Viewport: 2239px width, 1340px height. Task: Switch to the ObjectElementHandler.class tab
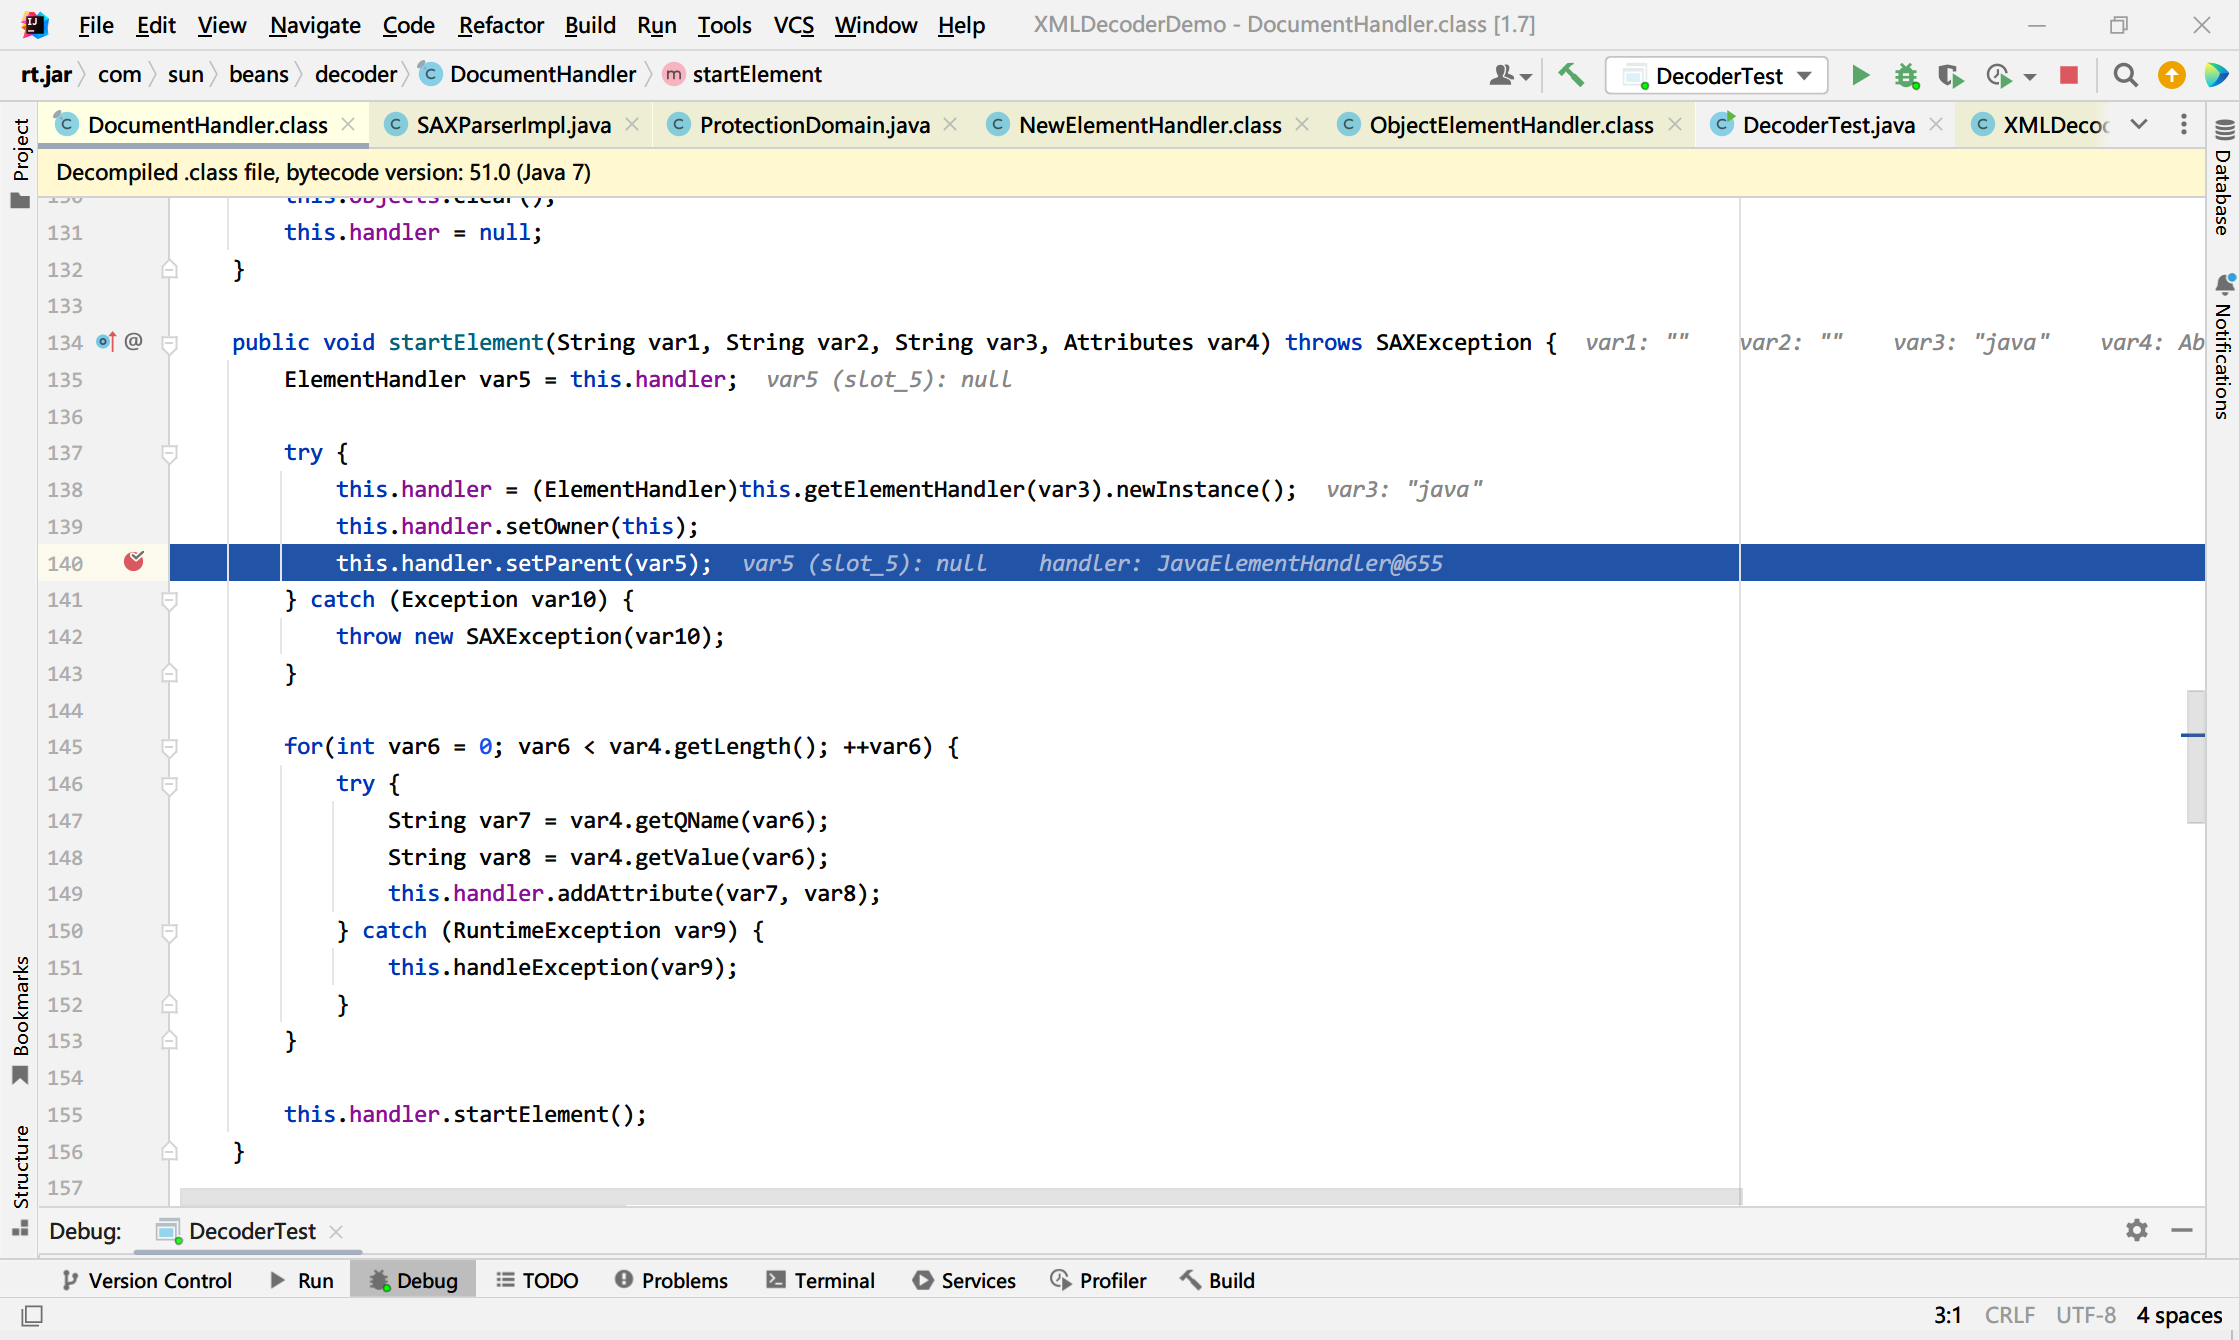tap(1510, 125)
